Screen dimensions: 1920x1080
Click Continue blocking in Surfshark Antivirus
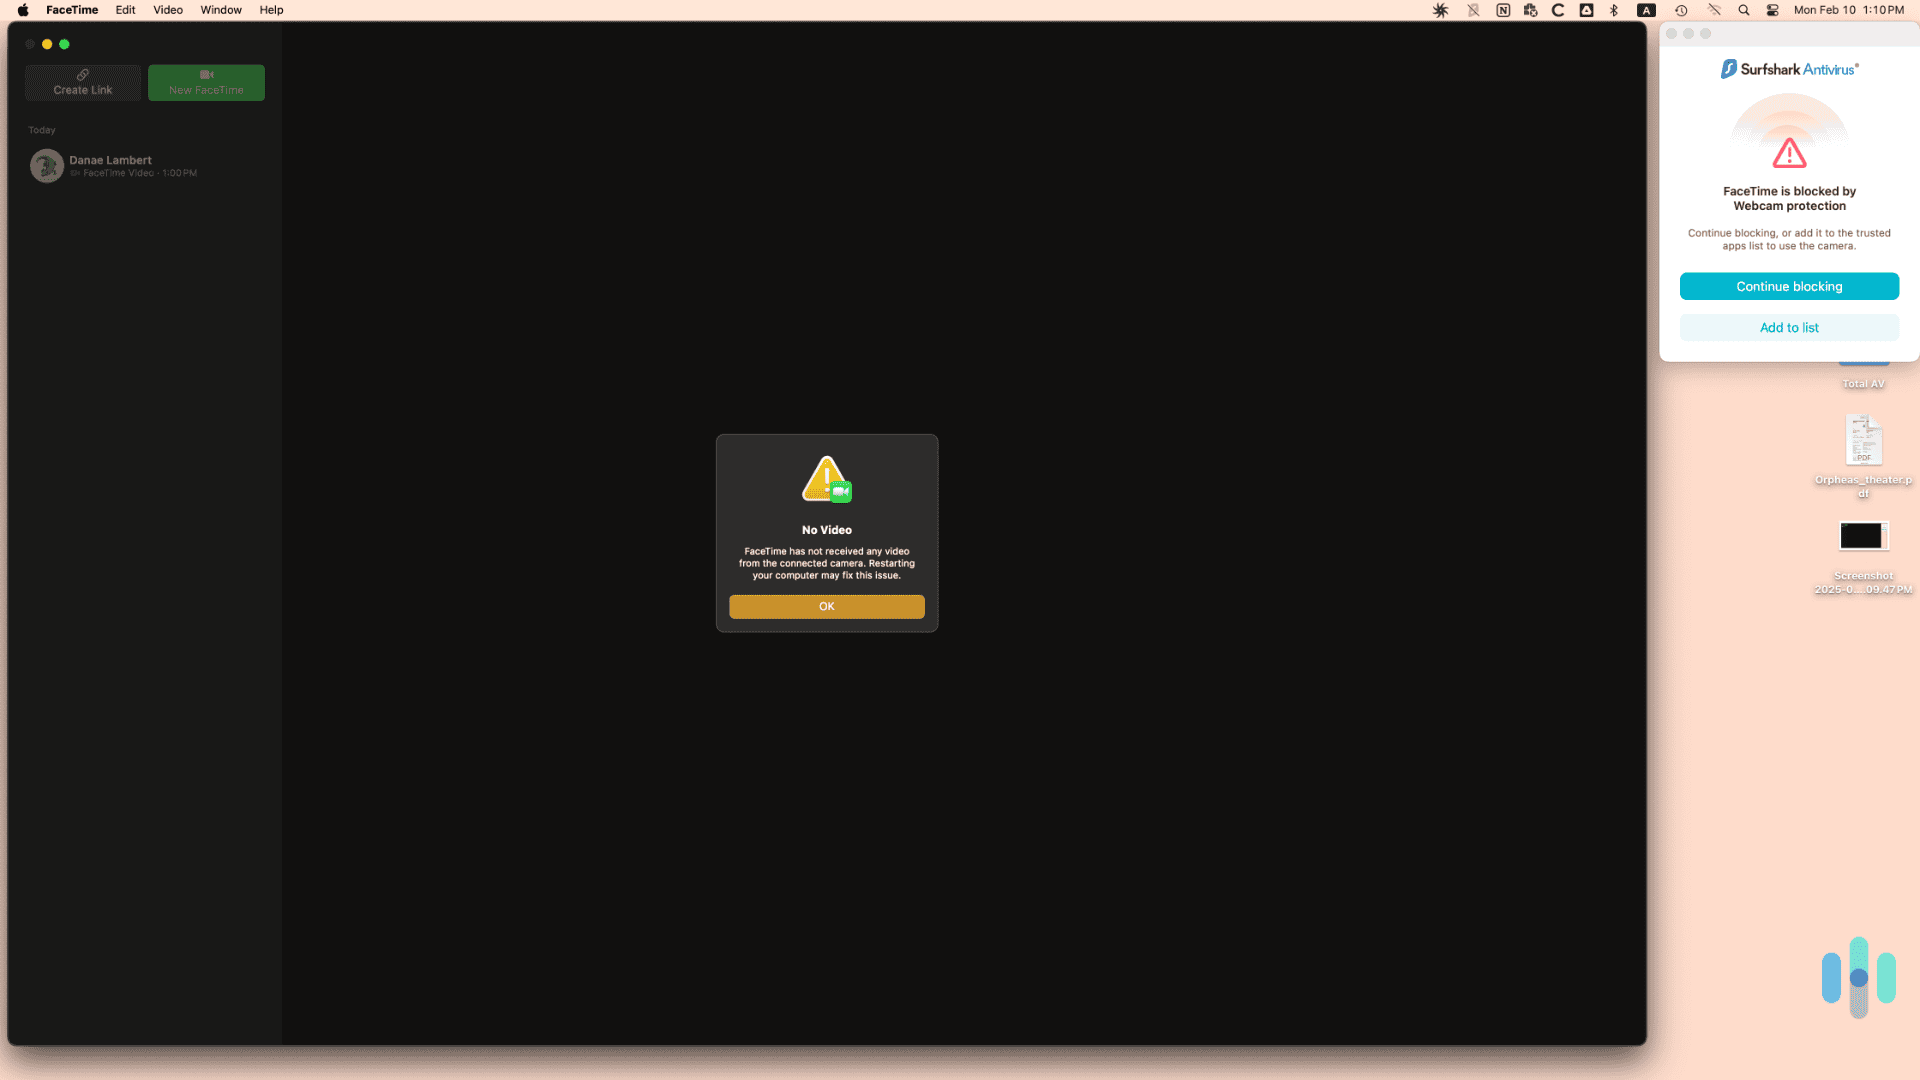pos(1788,286)
